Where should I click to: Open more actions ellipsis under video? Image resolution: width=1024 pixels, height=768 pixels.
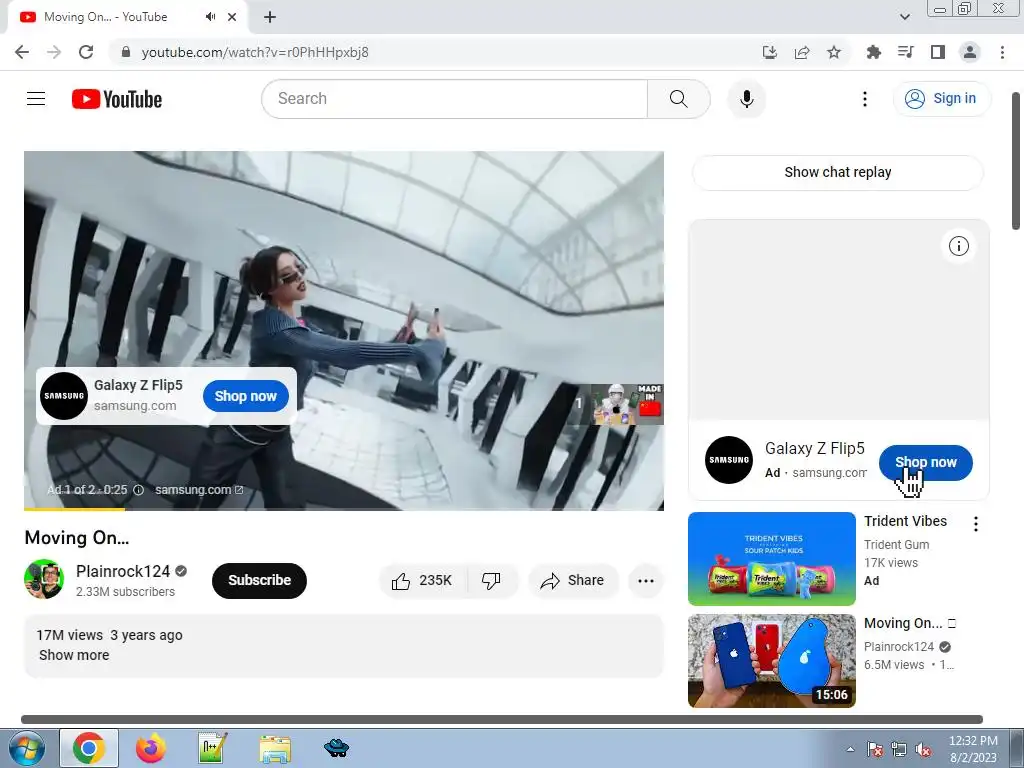tap(646, 581)
